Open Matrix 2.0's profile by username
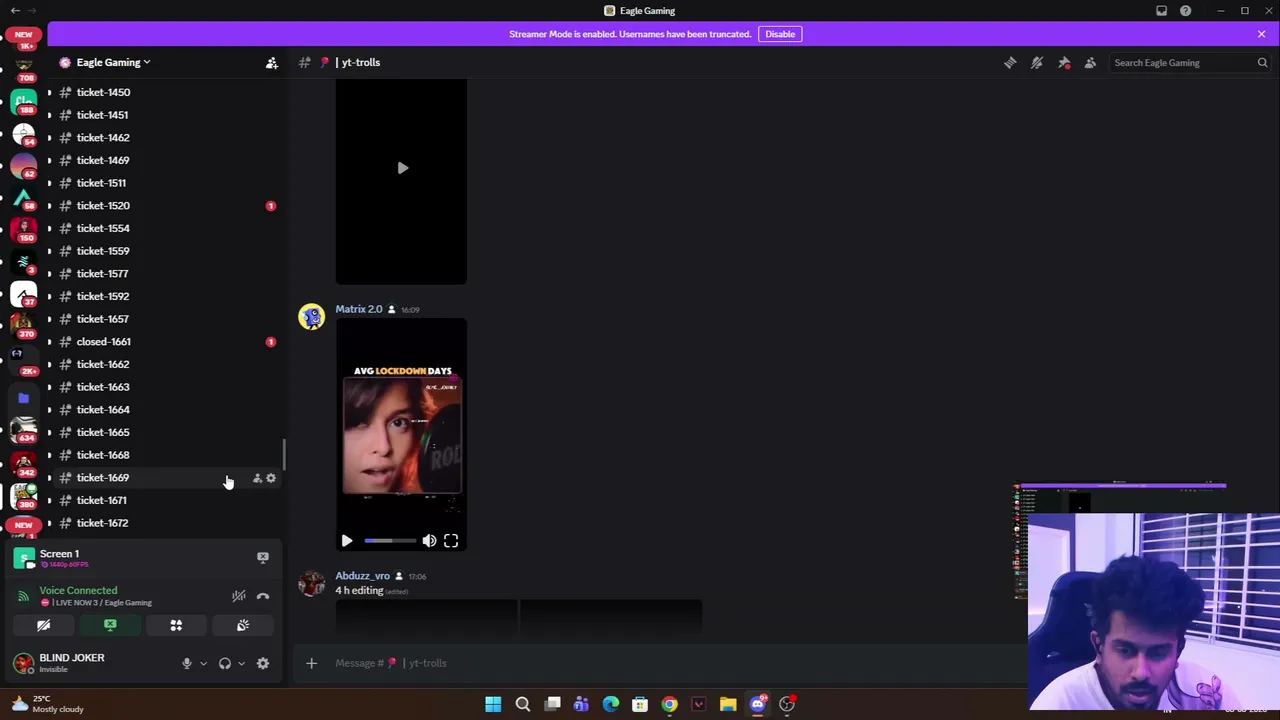 [x=359, y=309]
